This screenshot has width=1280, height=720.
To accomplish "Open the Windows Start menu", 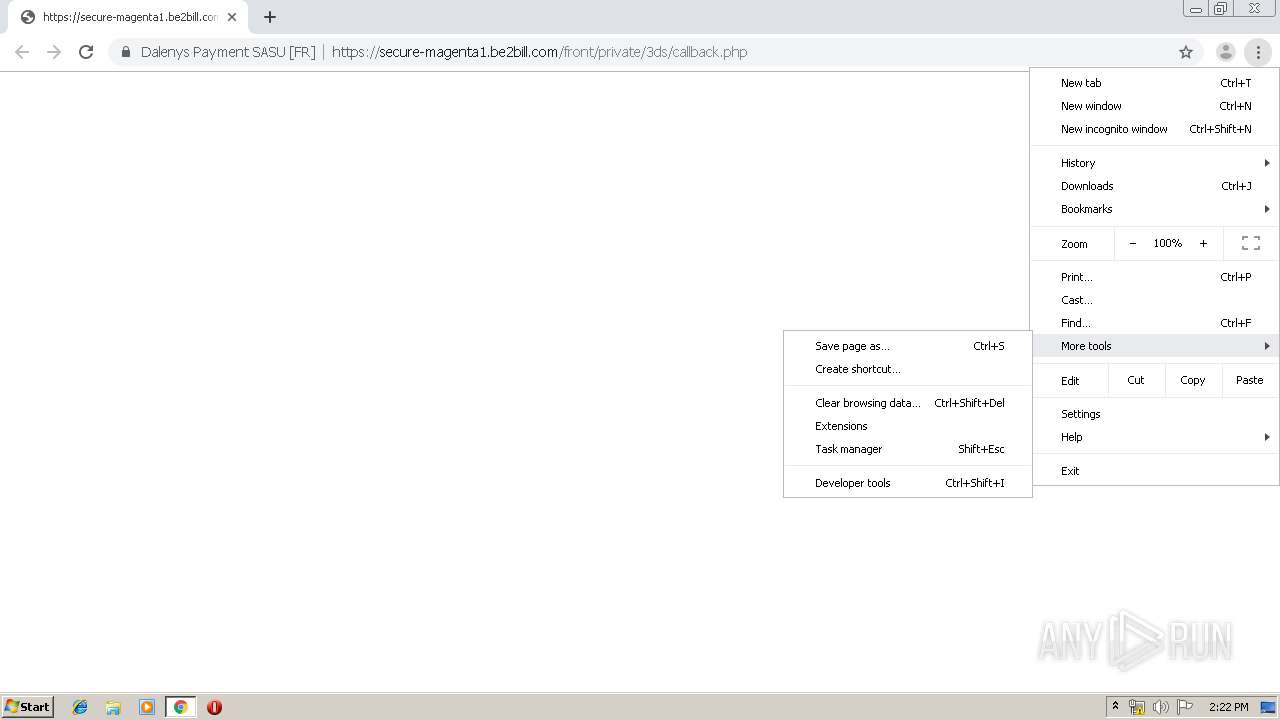I will click(x=27, y=707).
